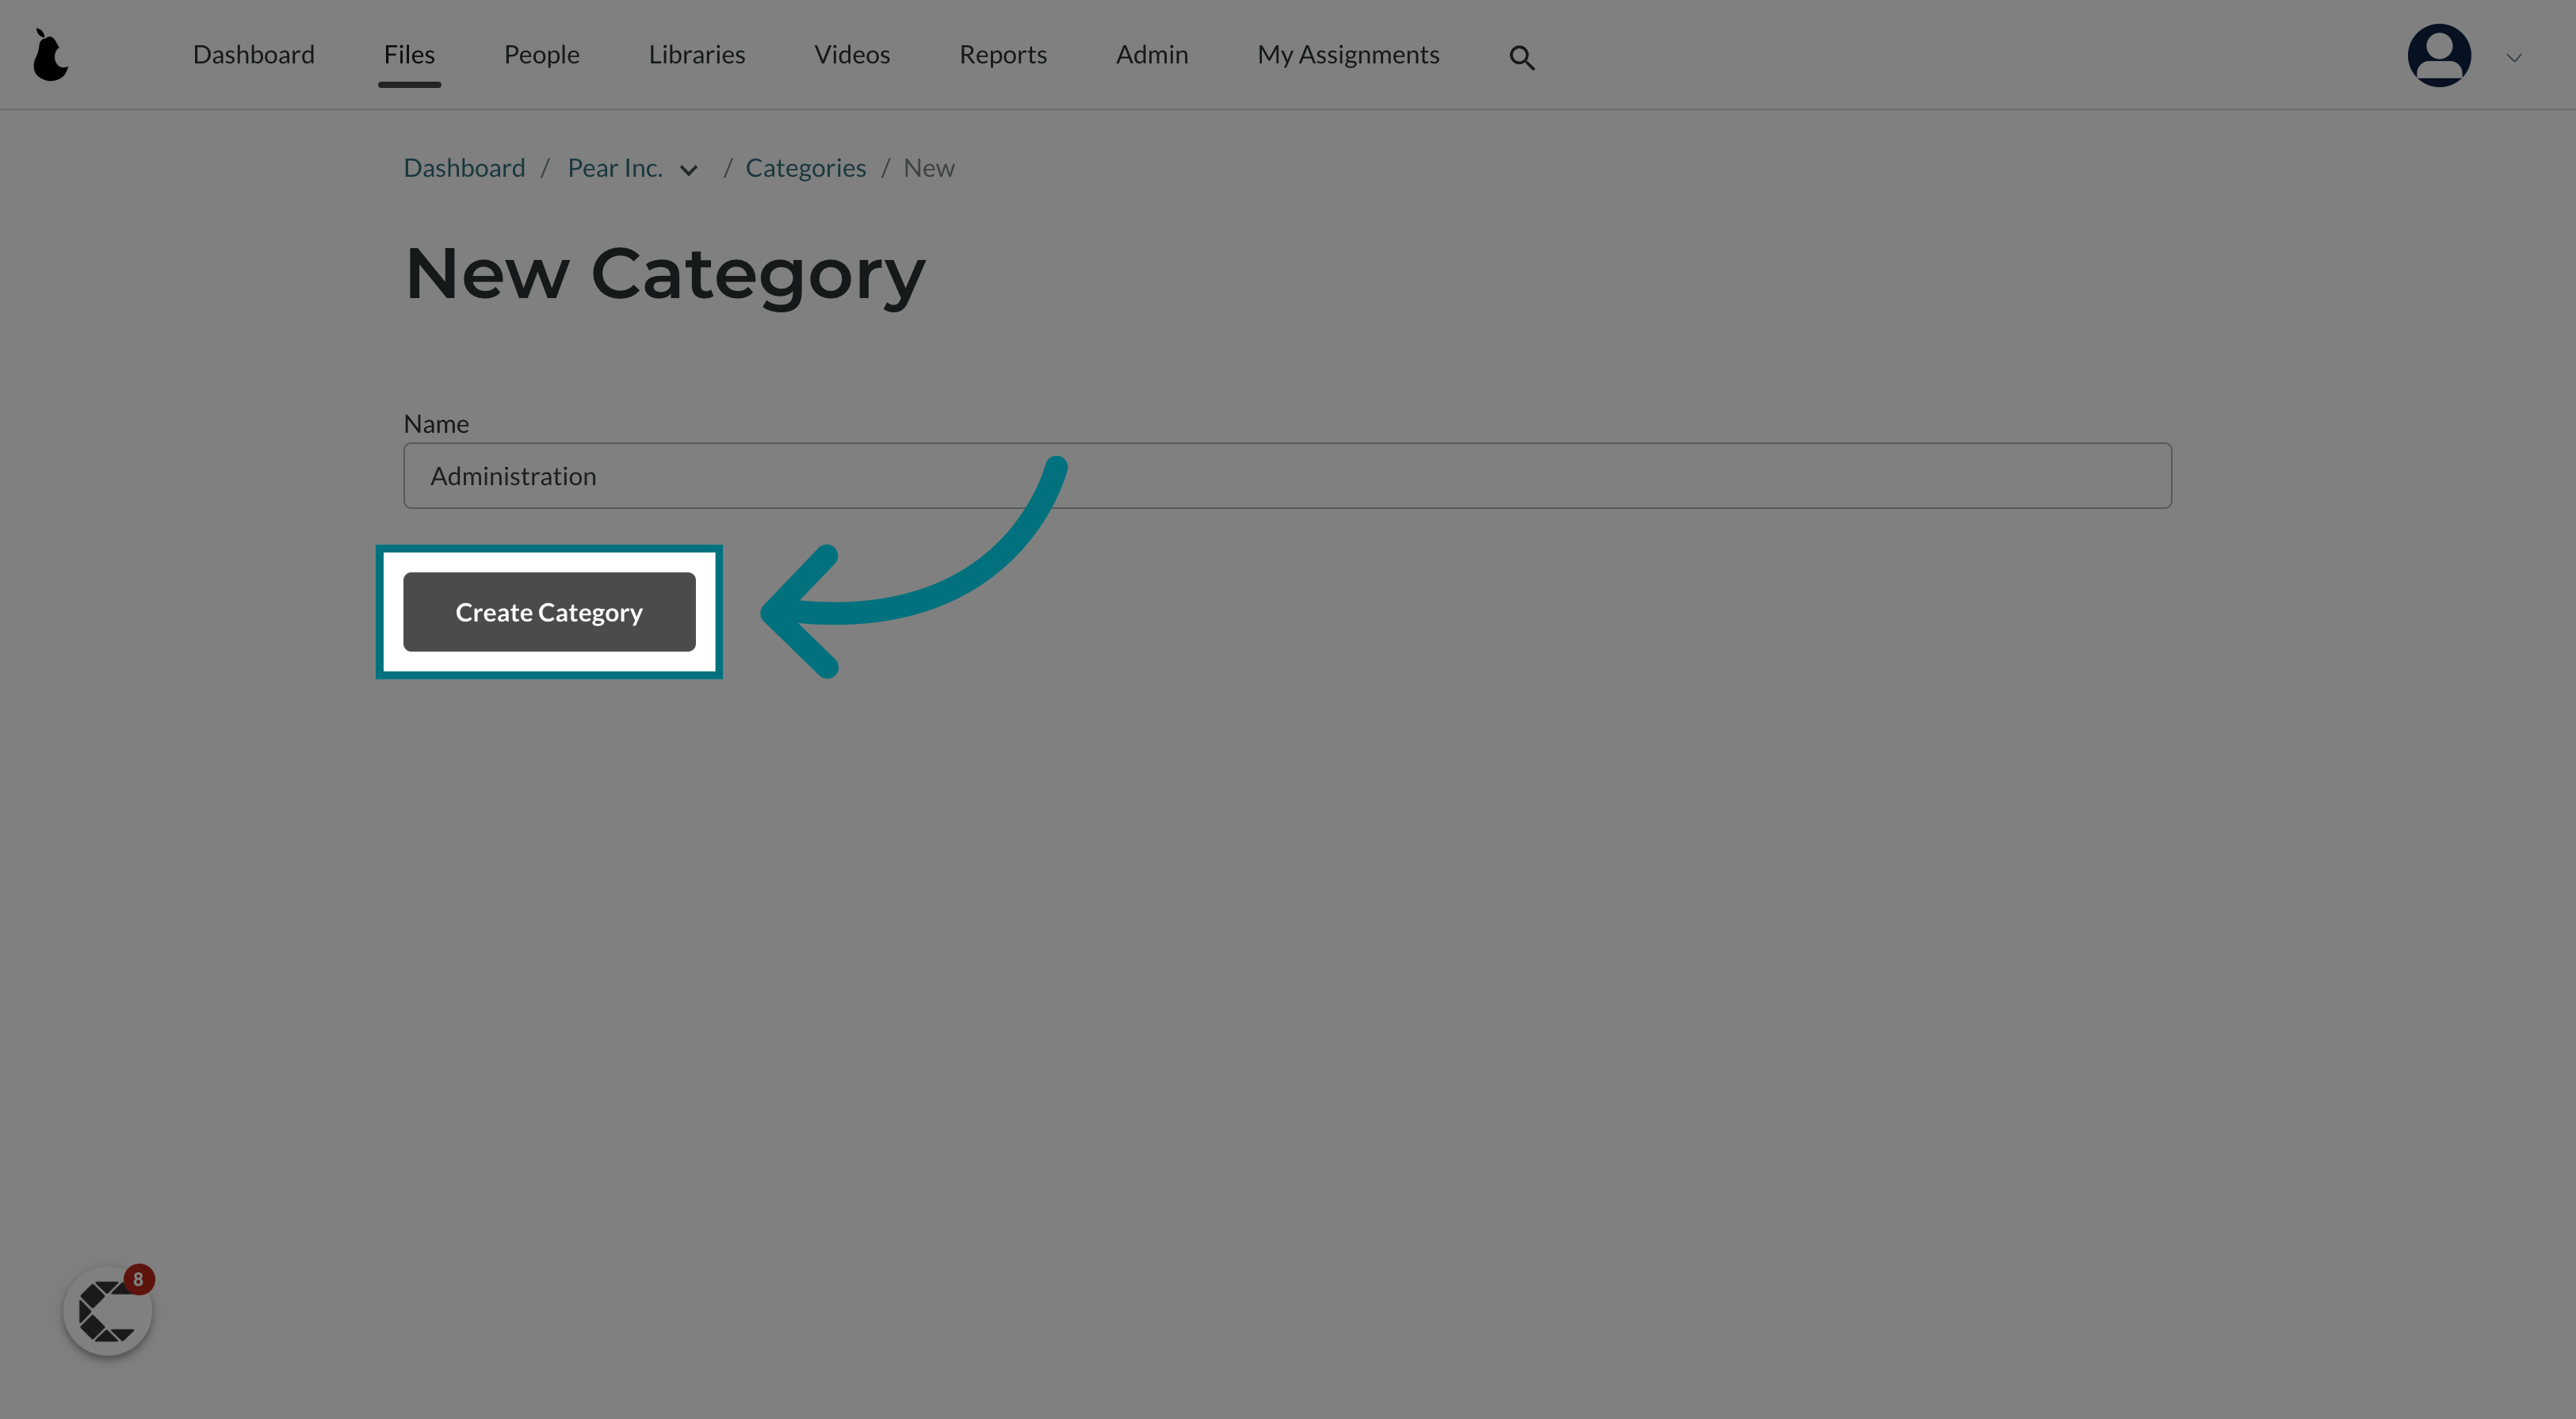The image size is (2576, 1419).
Task: Click the Reports navigation icon
Action: point(1003,54)
